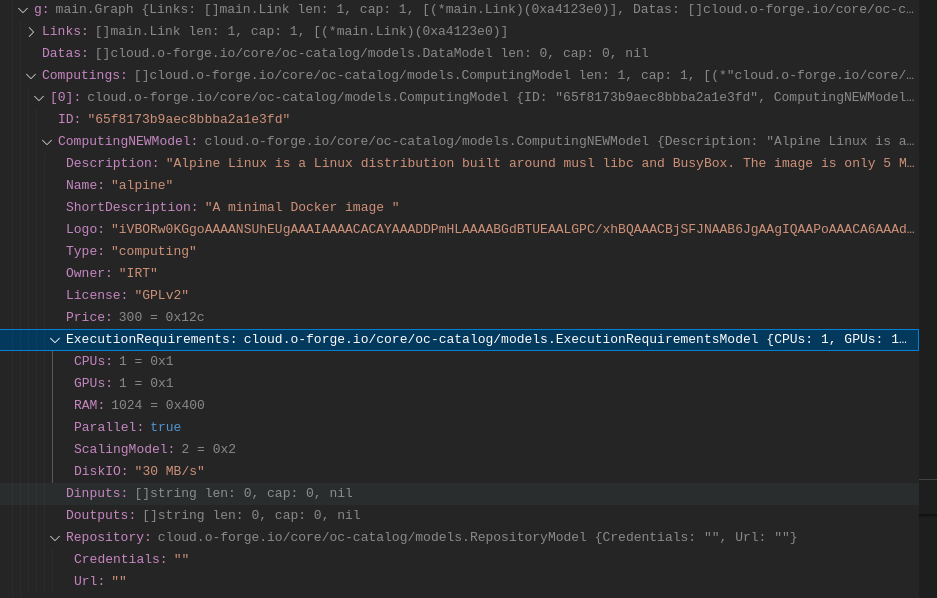
Task: Select the Price variable row
Action: tap(135, 317)
